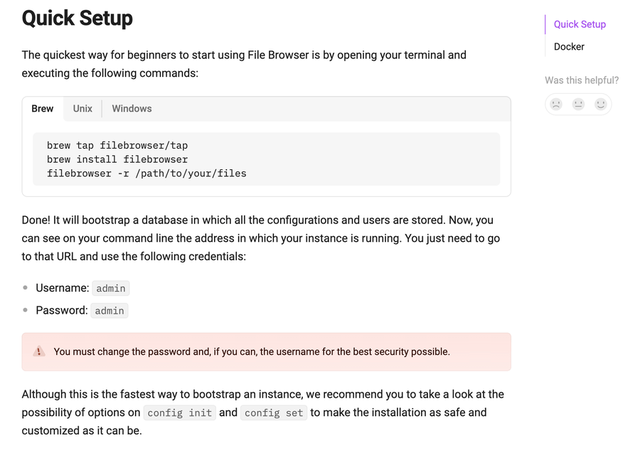Click the 'filebrowser -r /path/to/your/files' line
The image size is (640, 468).
tap(147, 173)
